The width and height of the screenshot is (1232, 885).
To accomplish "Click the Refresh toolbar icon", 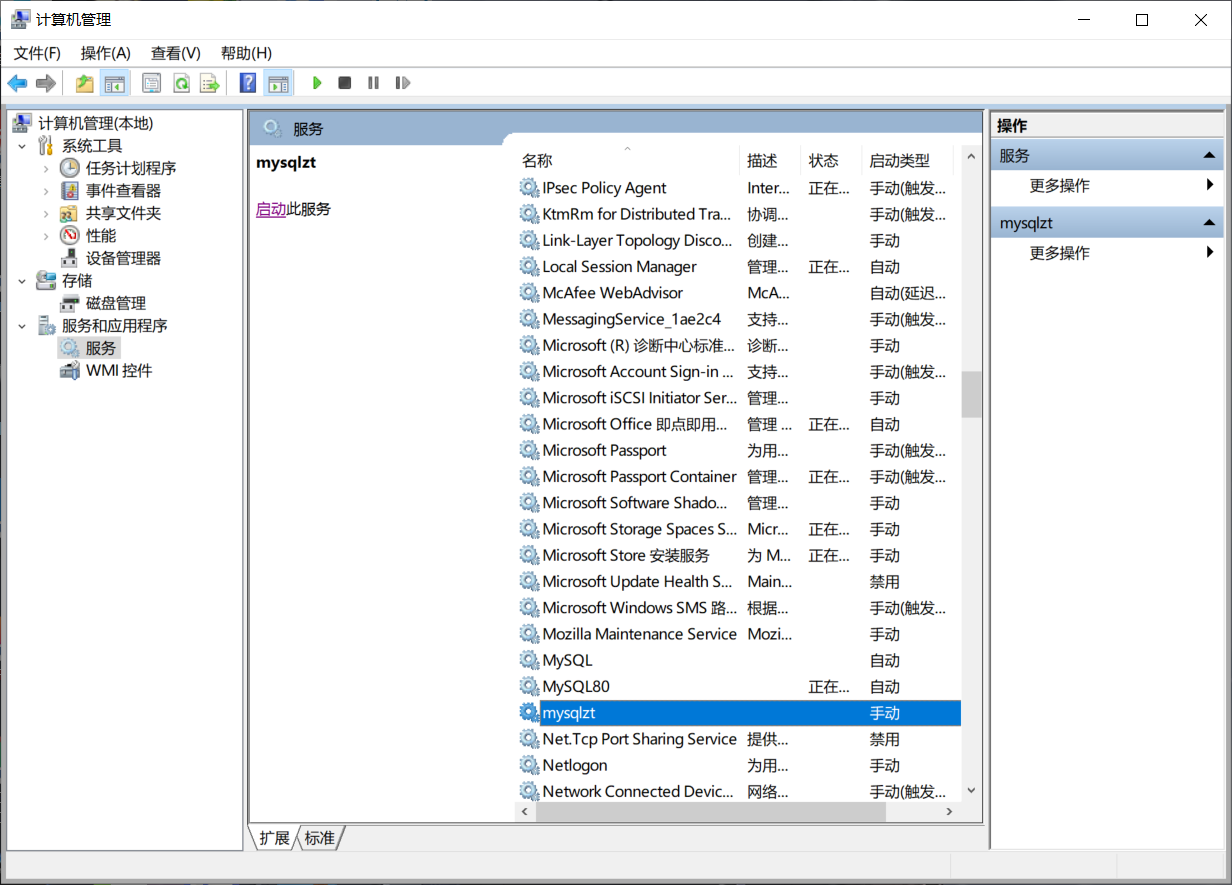I will tap(181, 83).
